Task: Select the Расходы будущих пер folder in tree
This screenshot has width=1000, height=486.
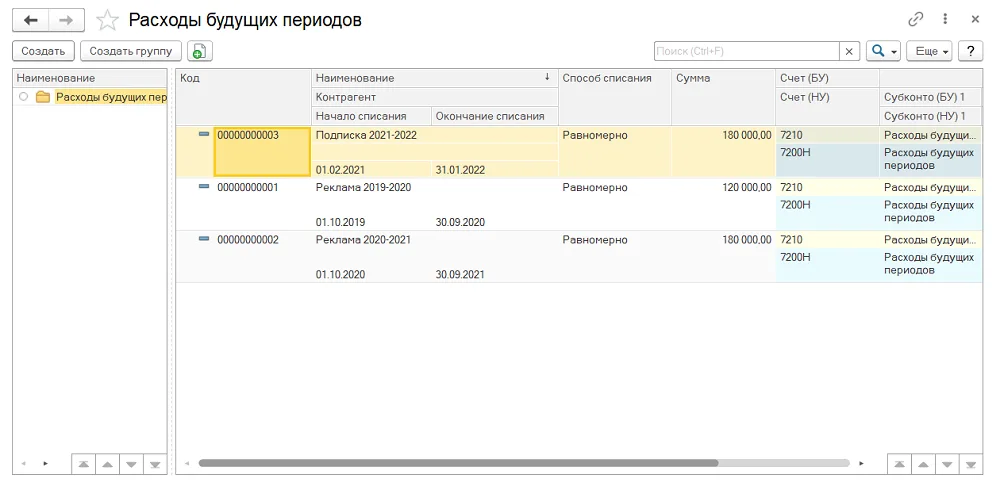Action: point(111,98)
